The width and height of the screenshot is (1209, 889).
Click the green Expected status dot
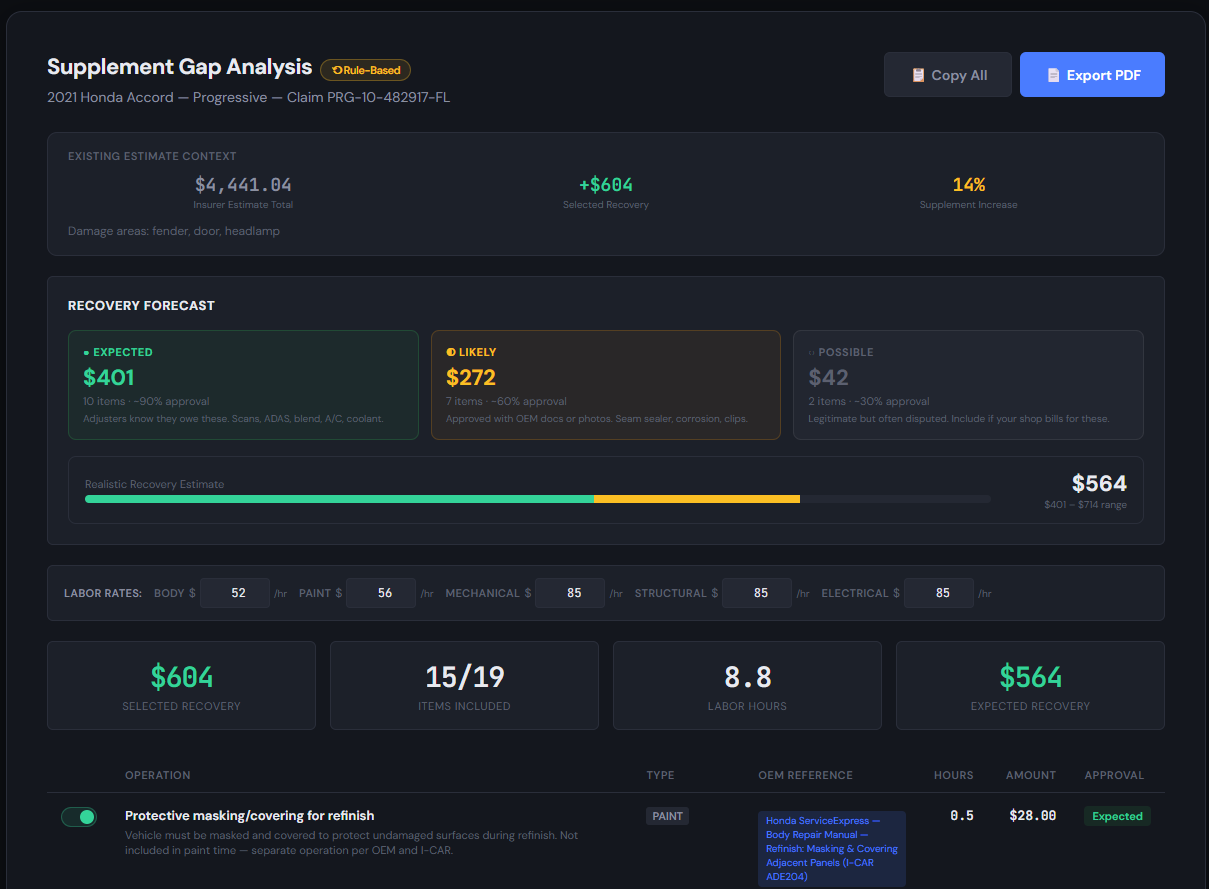(x=86, y=353)
